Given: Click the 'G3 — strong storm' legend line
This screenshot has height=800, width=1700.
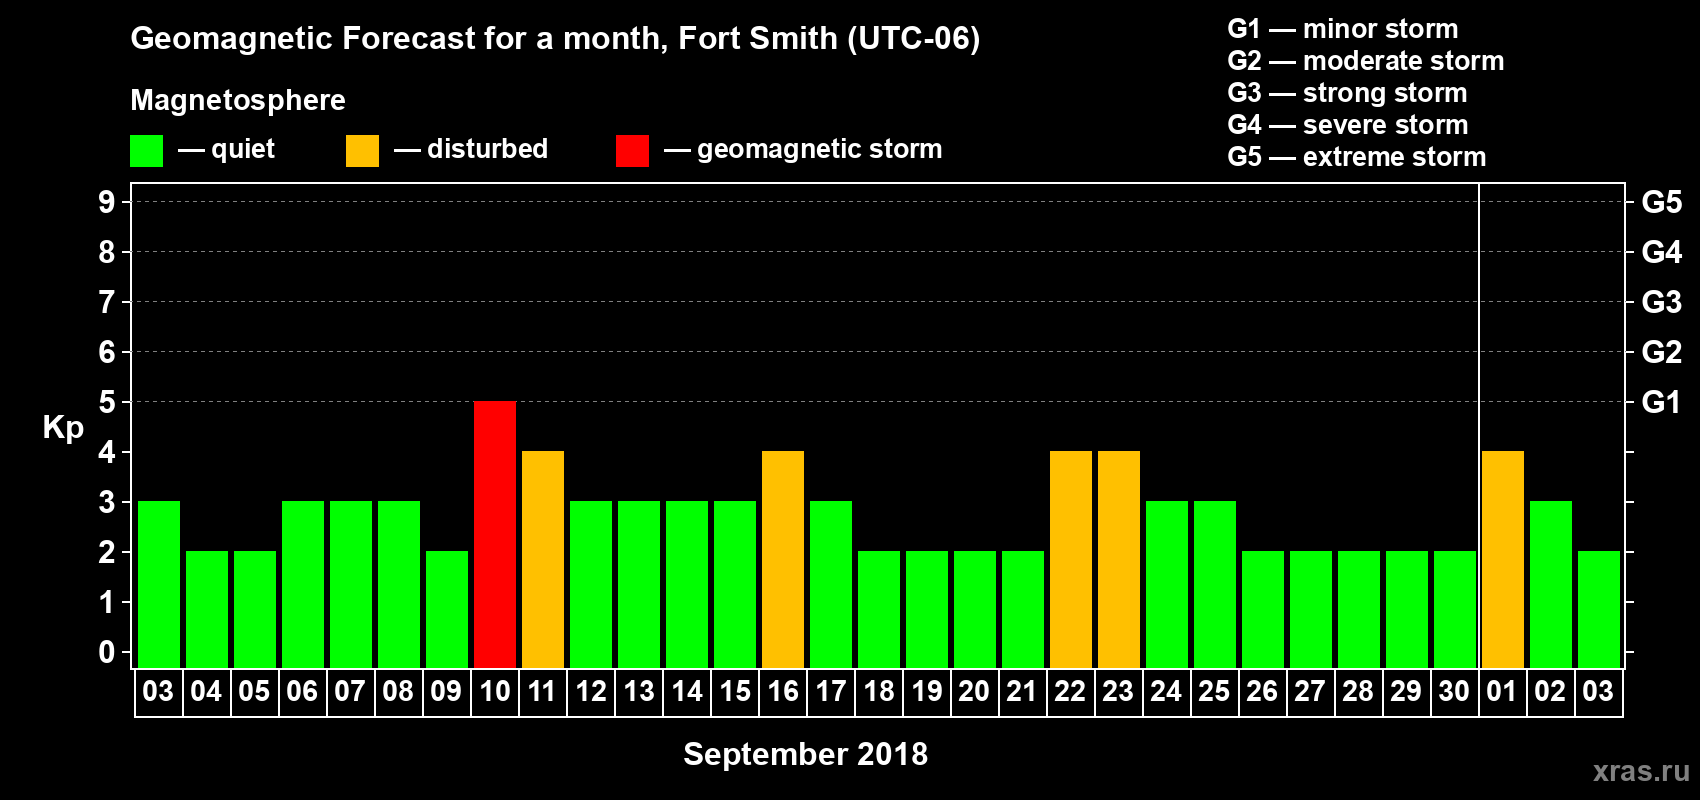Looking at the screenshot, I should point(1347,93).
